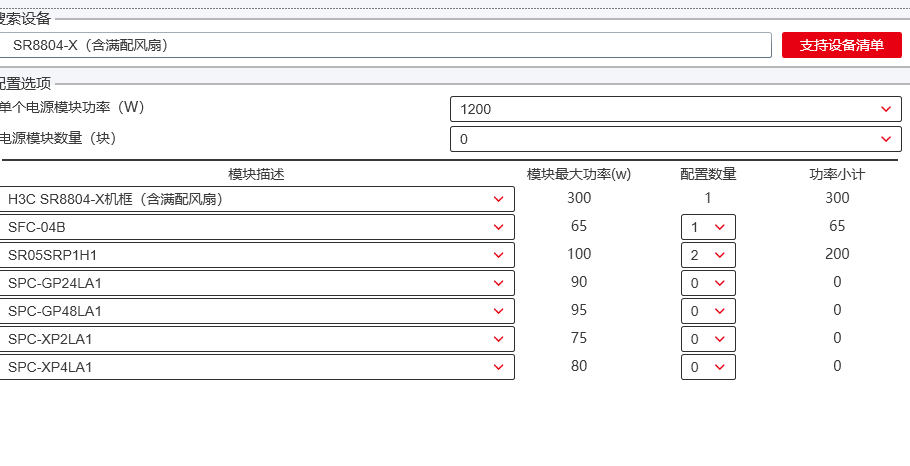The width and height of the screenshot is (910, 466).
Task: Click the 模块描述 column header
Action: [257, 174]
